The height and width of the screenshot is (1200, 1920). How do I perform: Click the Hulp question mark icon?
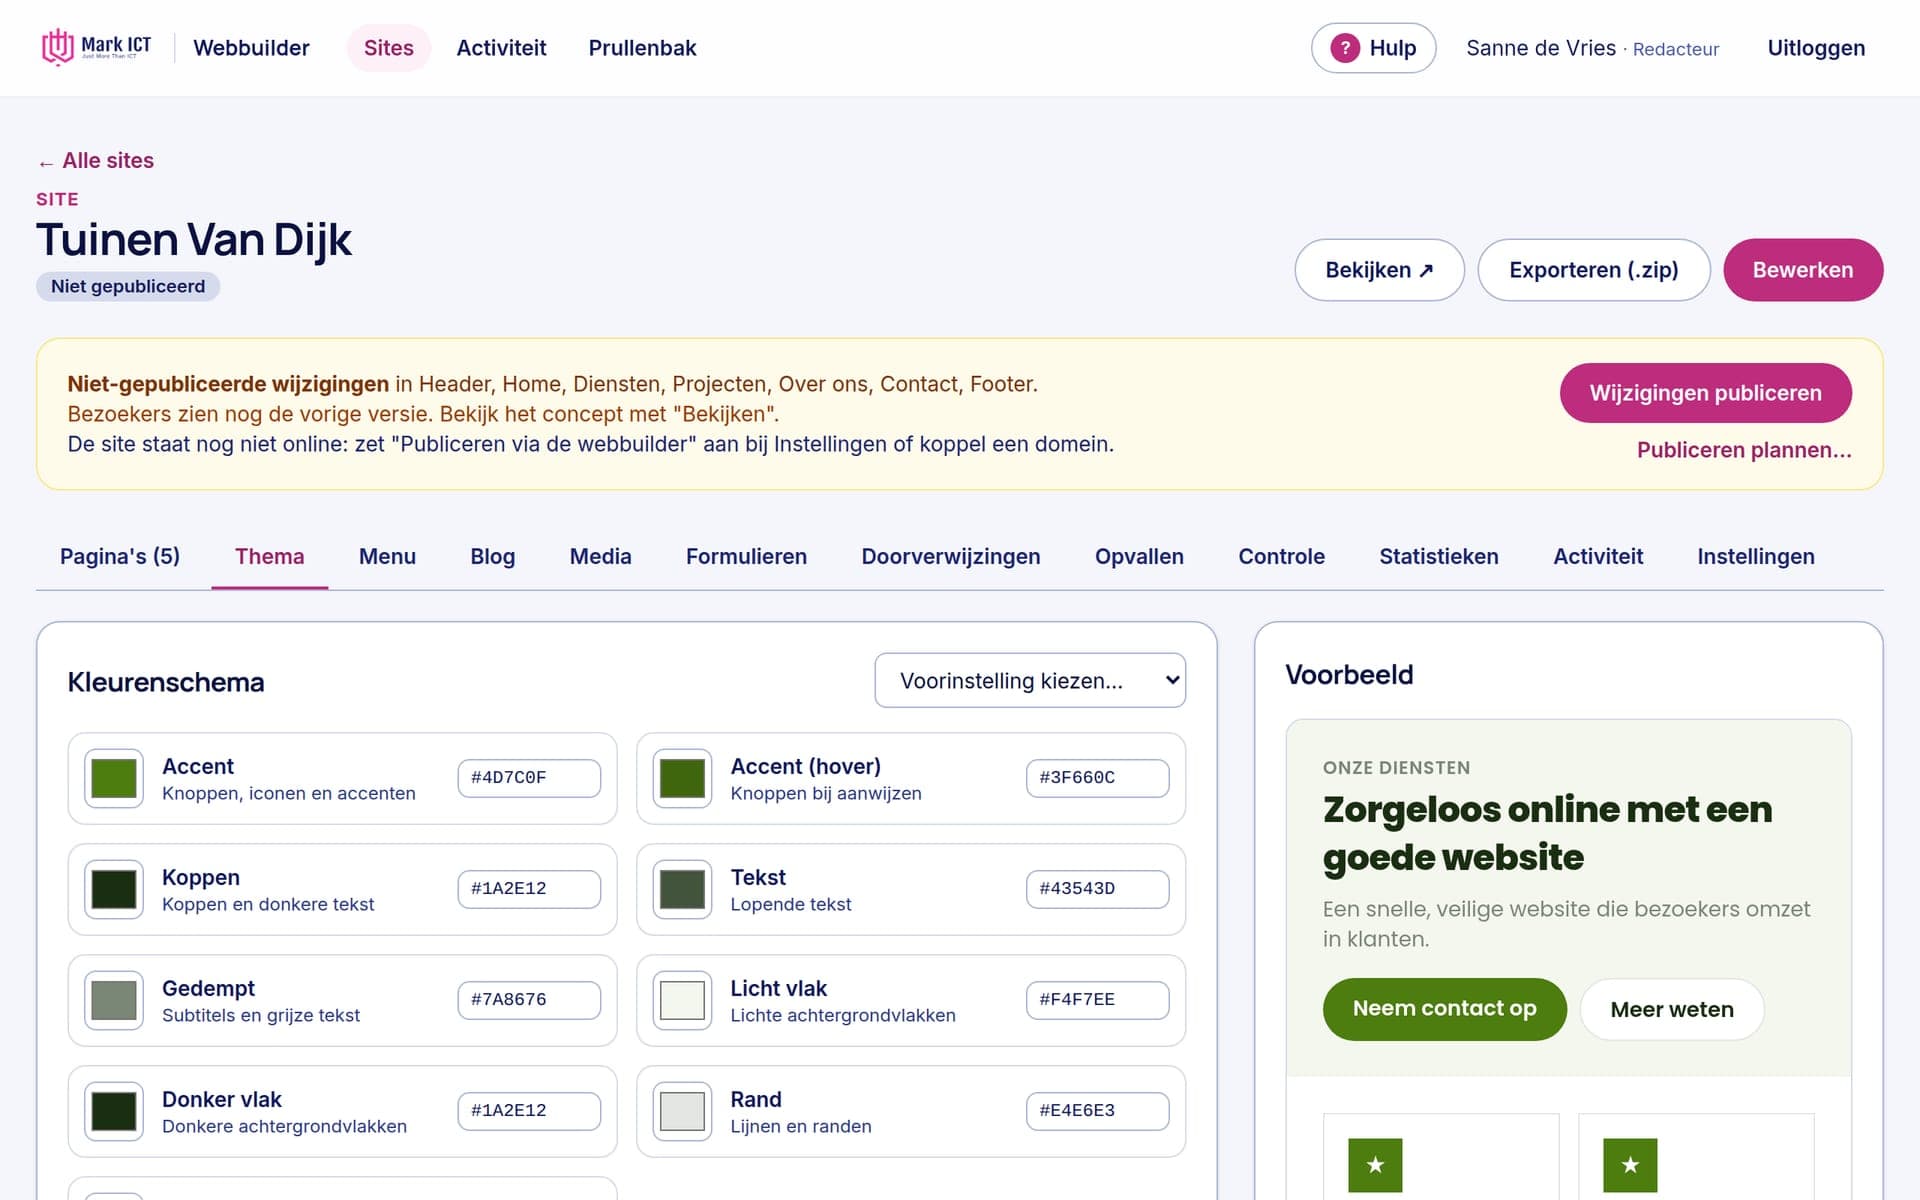coord(1345,48)
